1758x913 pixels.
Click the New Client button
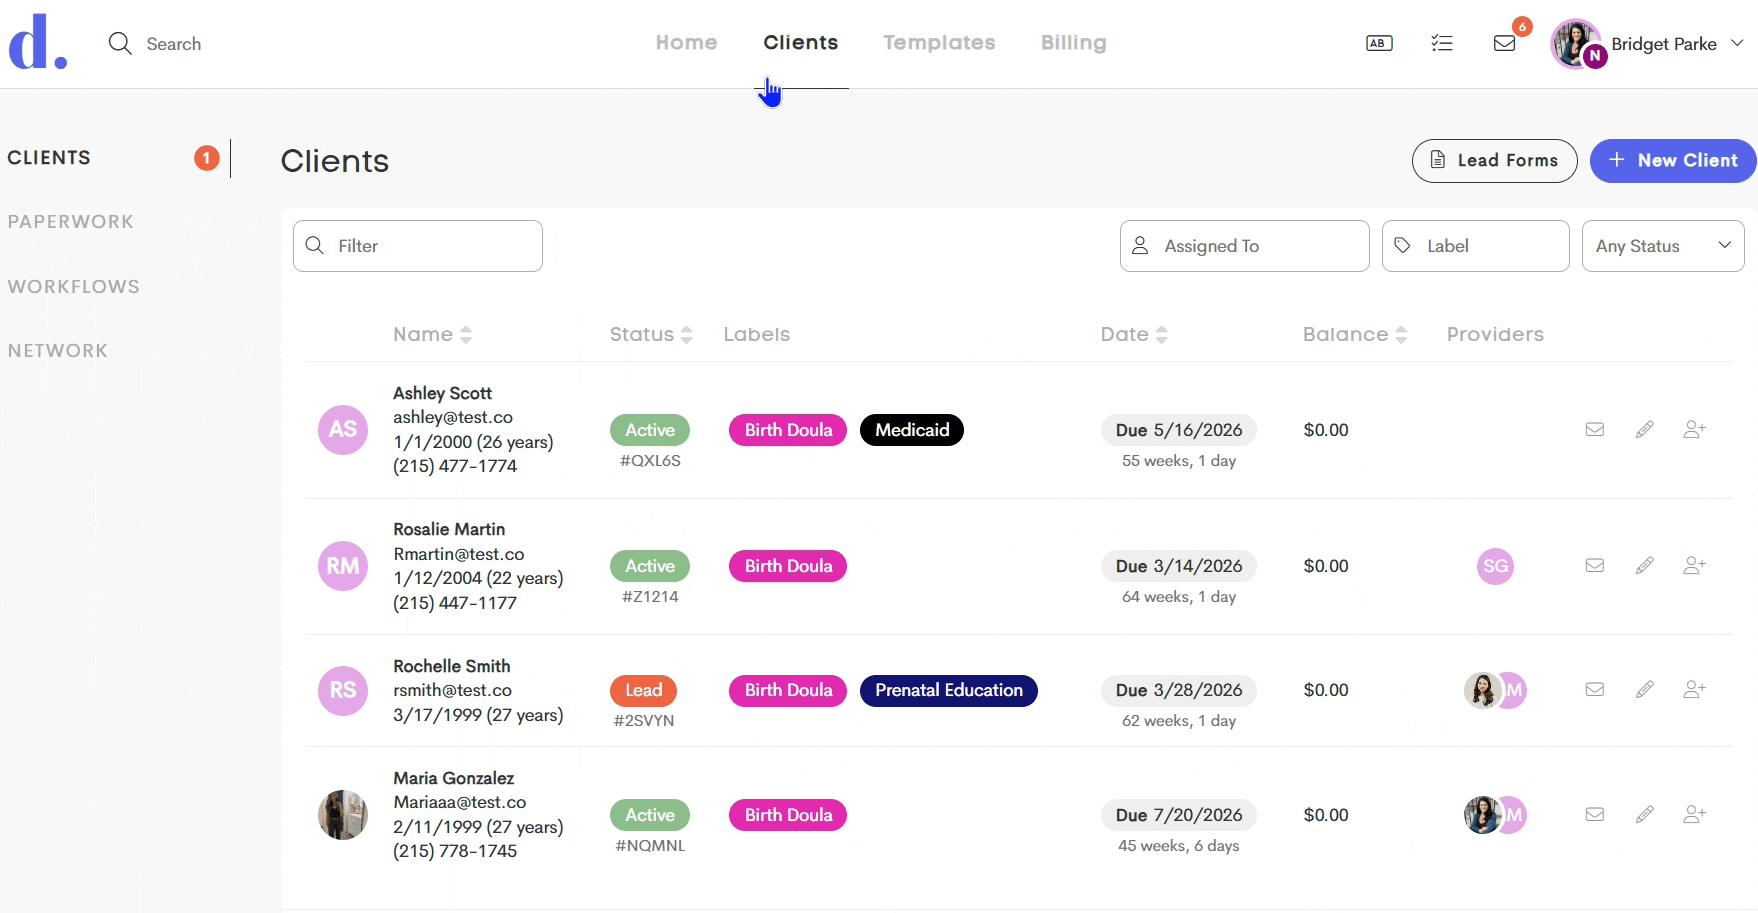tap(1673, 161)
